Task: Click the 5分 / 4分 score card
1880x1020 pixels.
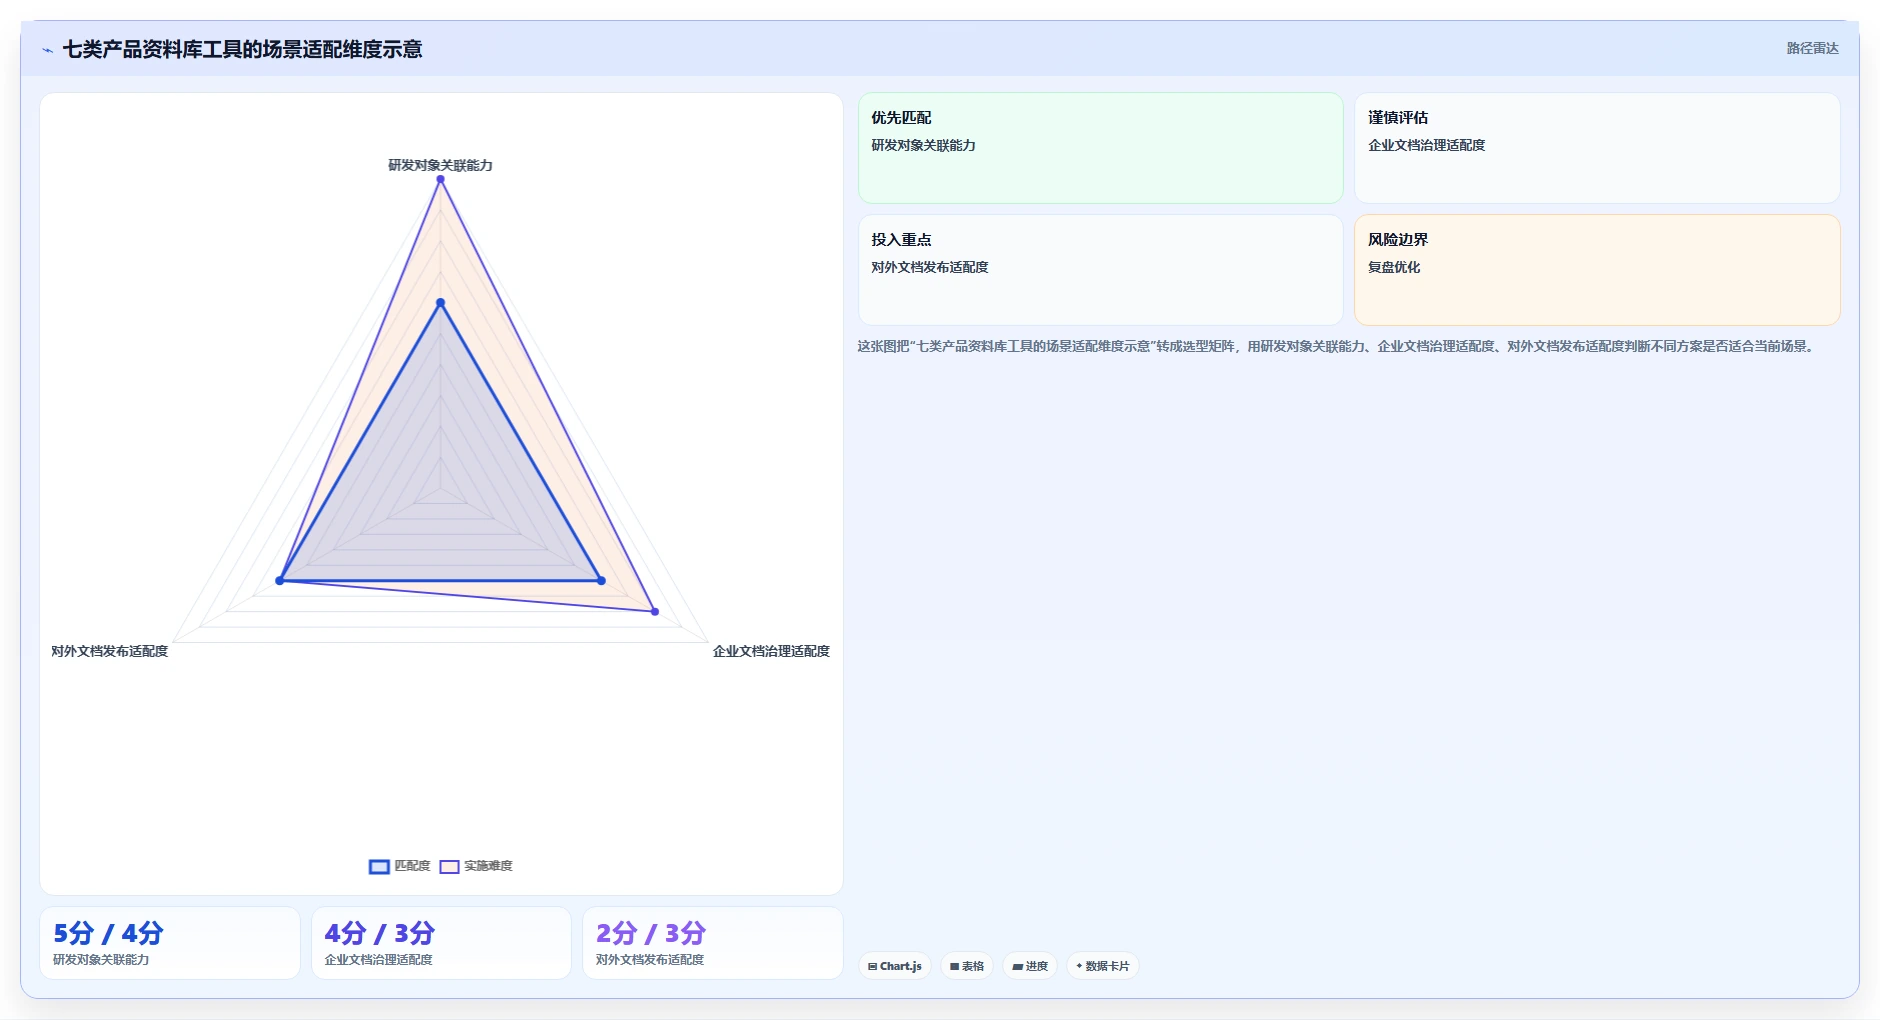Action: pos(170,943)
